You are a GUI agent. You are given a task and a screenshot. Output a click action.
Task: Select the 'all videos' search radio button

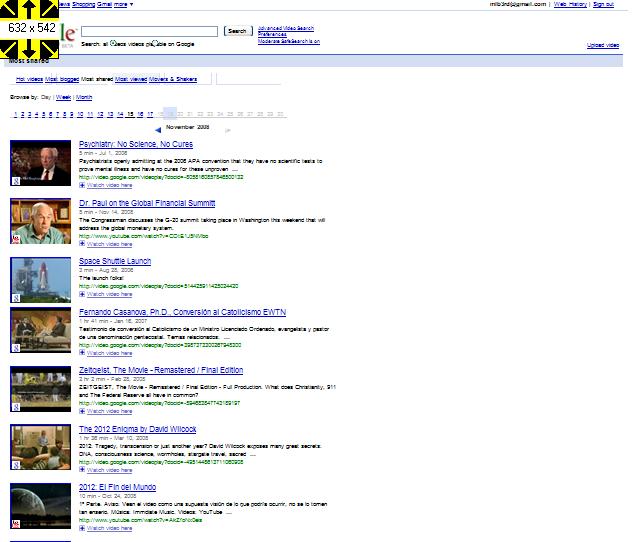(x=113, y=43)
